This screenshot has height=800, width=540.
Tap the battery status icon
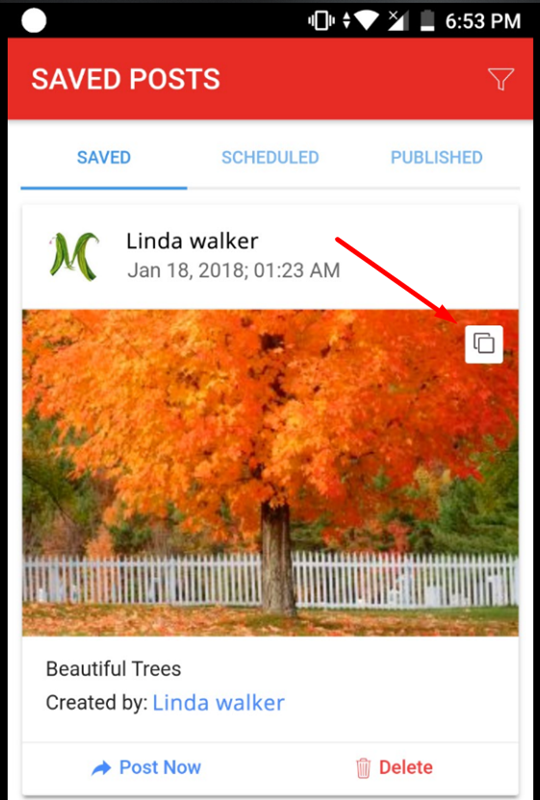(428, 20)
